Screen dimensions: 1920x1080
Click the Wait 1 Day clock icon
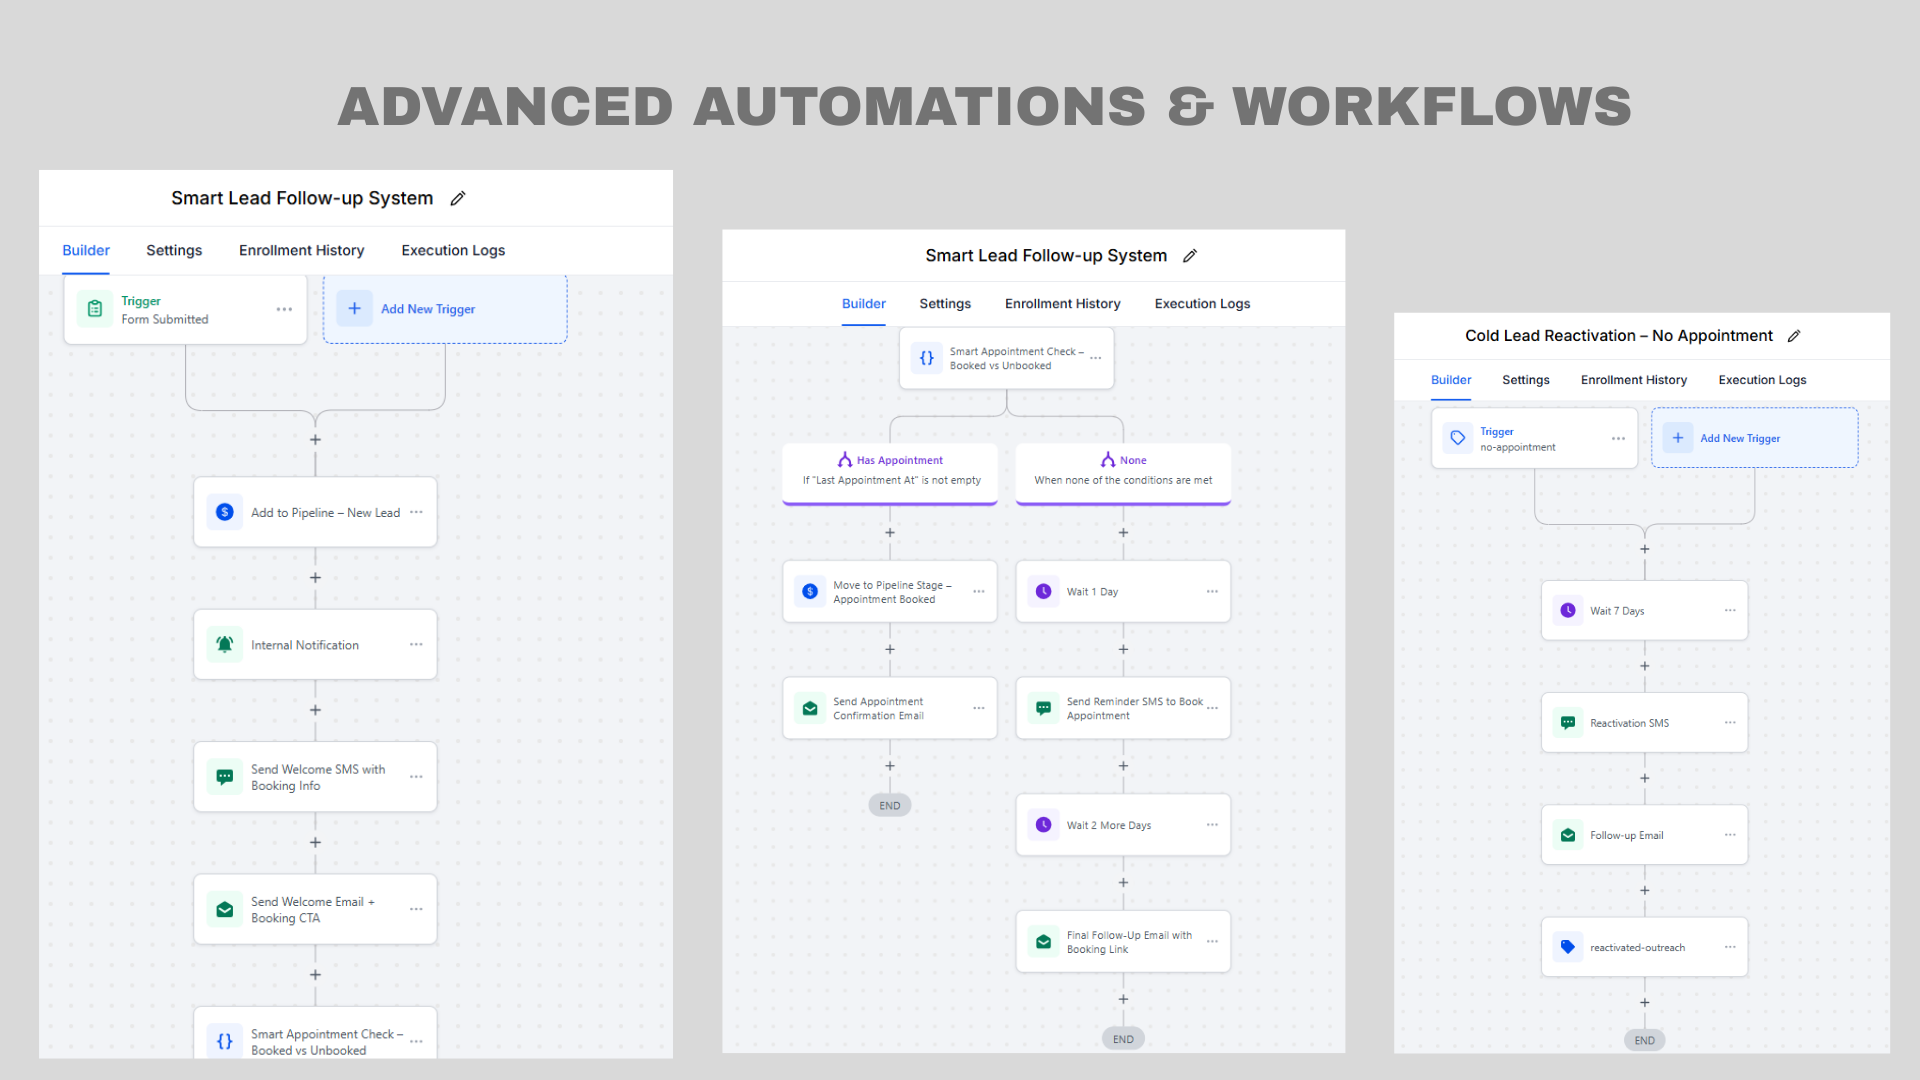[x=1043, y=591]
